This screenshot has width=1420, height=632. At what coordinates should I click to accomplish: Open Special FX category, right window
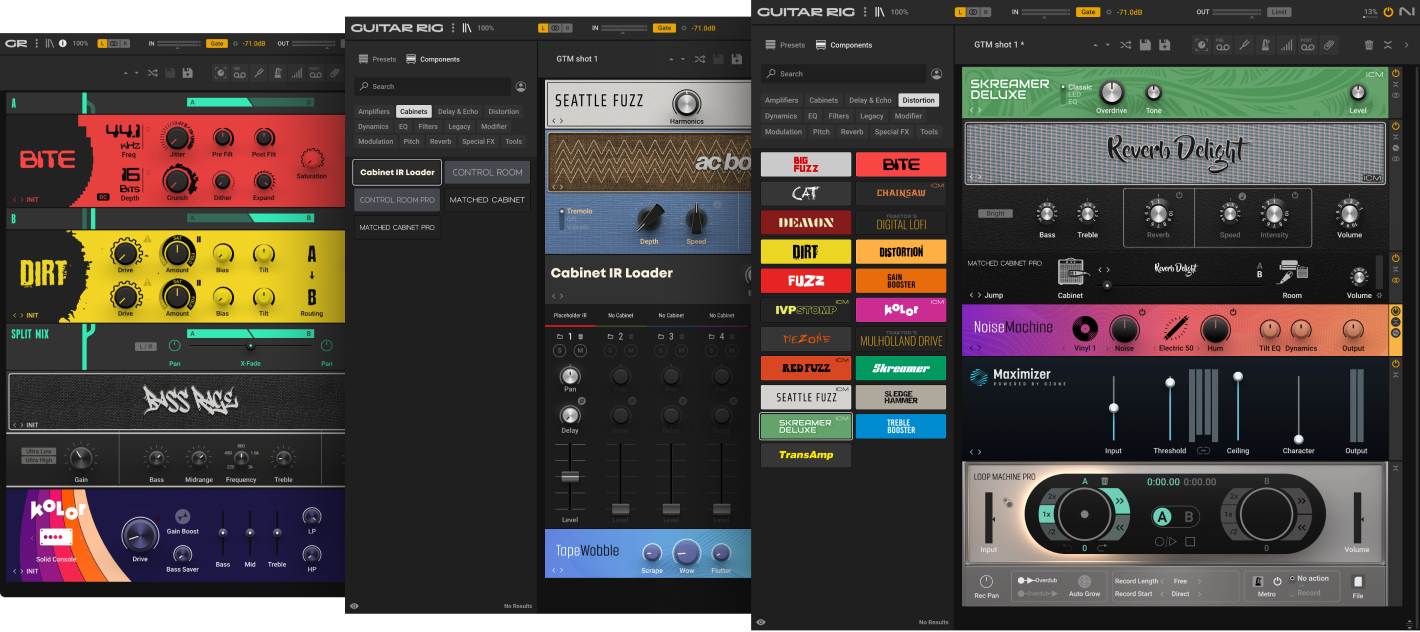pos(892,132)
